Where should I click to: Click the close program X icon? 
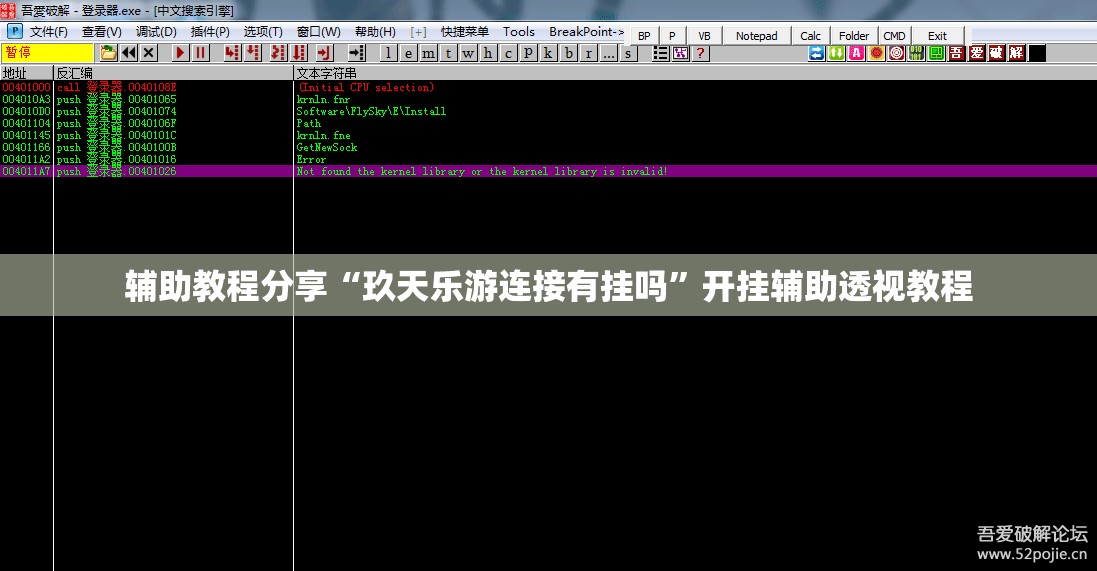coord(148,53)
